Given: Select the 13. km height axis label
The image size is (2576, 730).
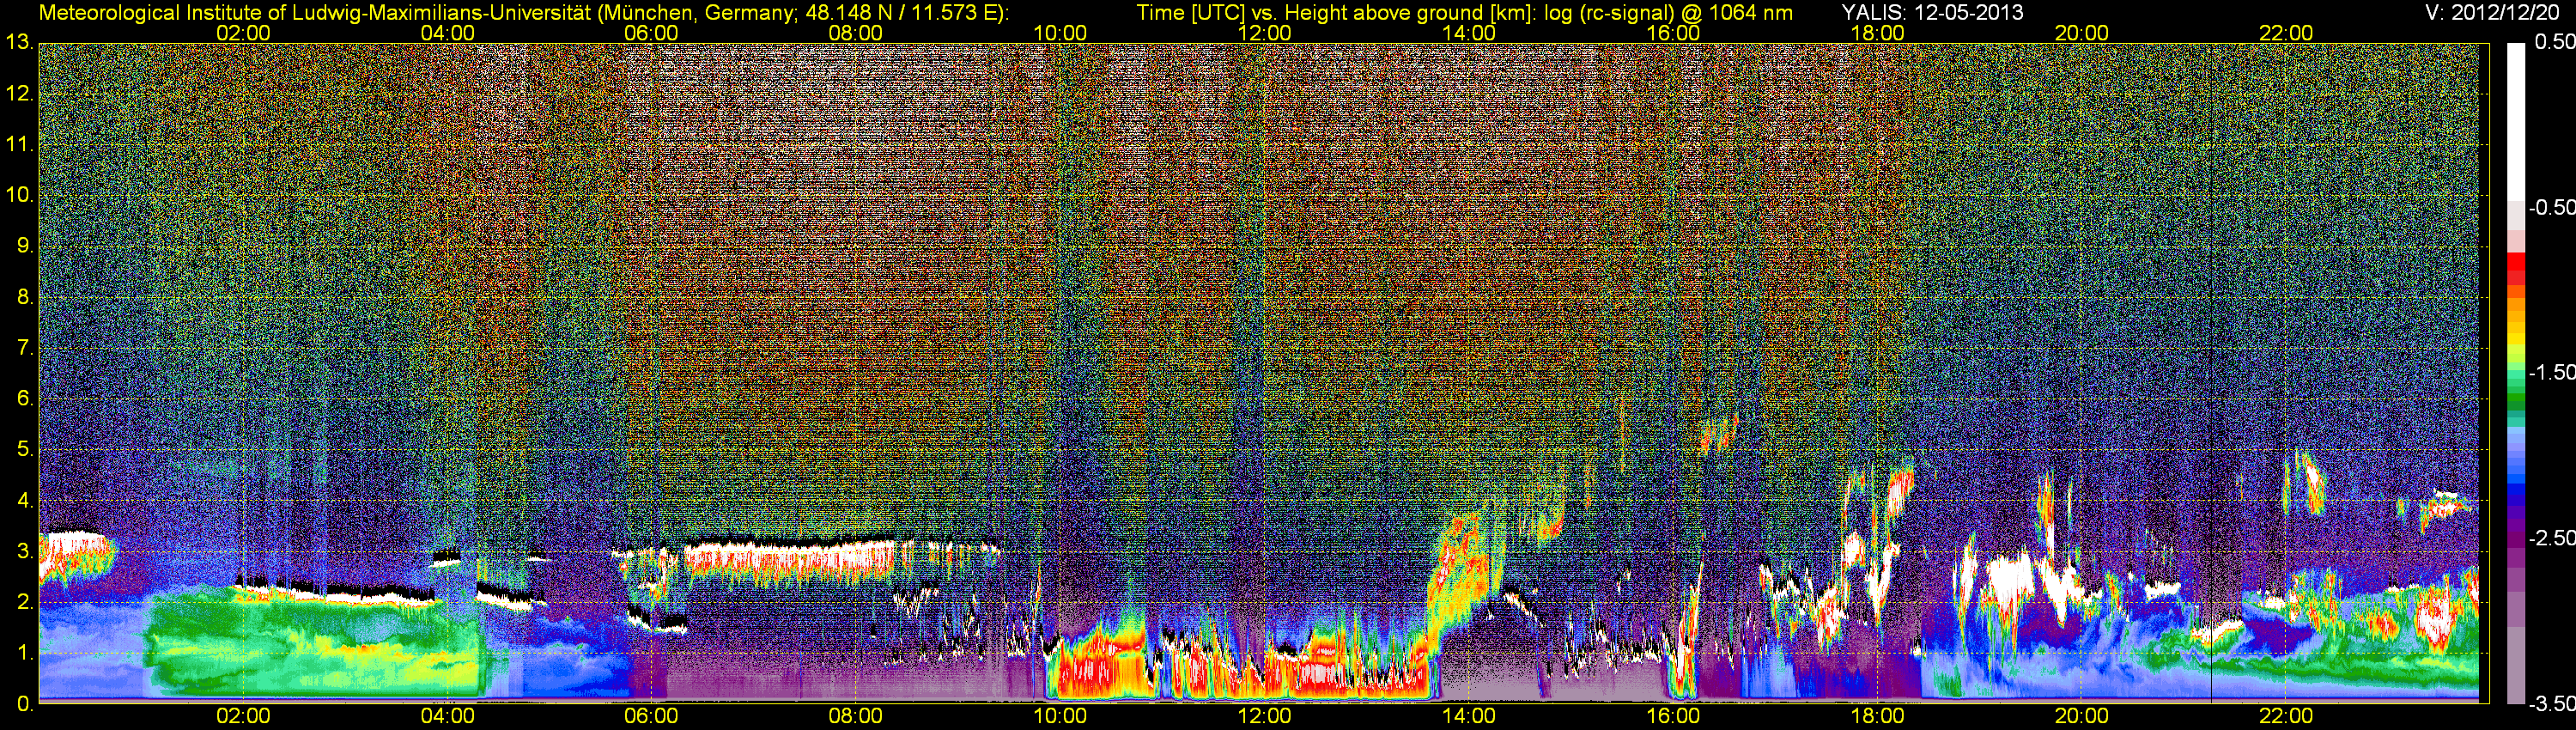Looking at the screenshot, I should point(20,43).
